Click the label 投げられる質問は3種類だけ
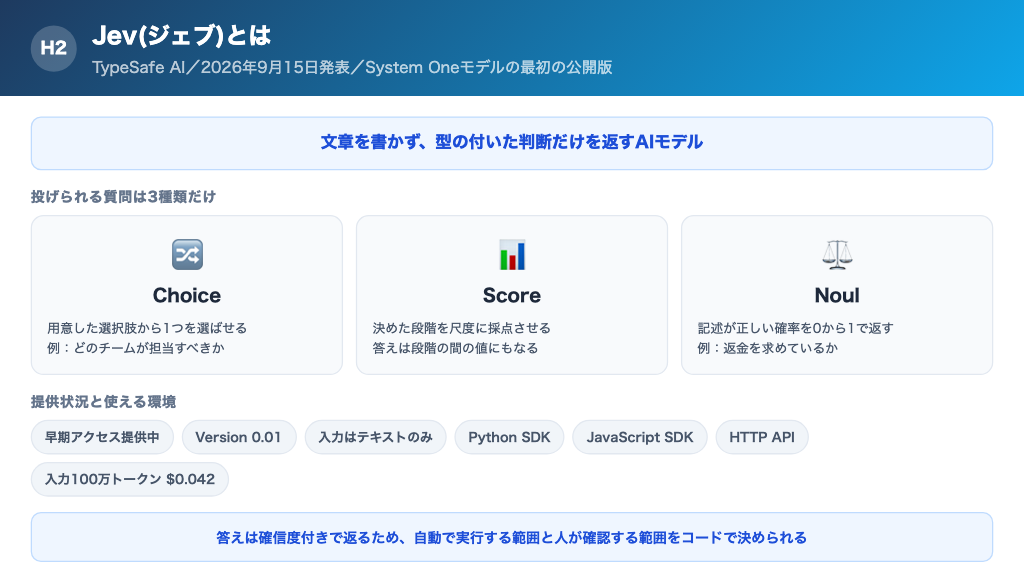 123,197
